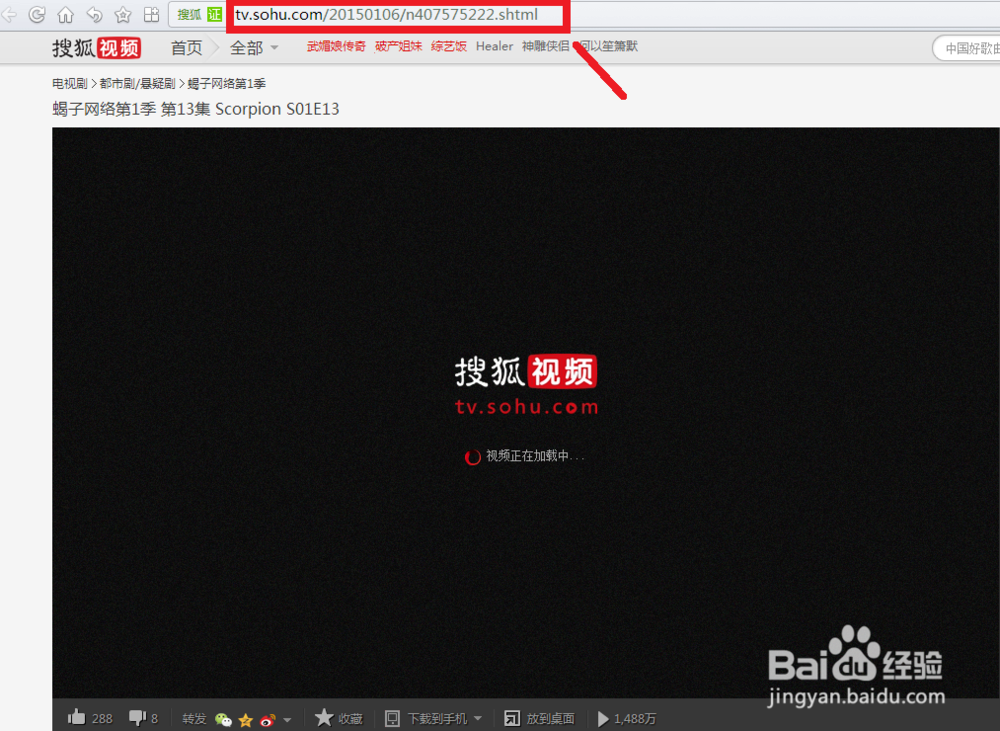Open the 神雕侠侣 link
1000x731 pixels.
[545, 47]
